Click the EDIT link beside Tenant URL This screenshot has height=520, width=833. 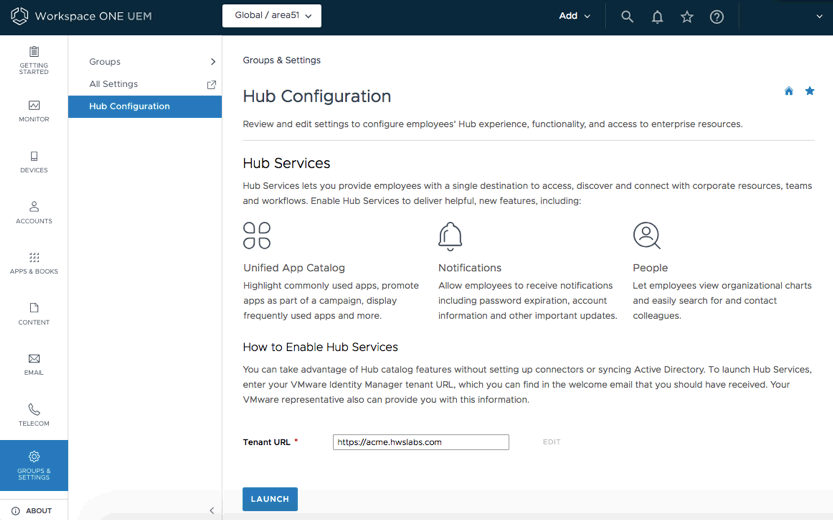[551, 442]
